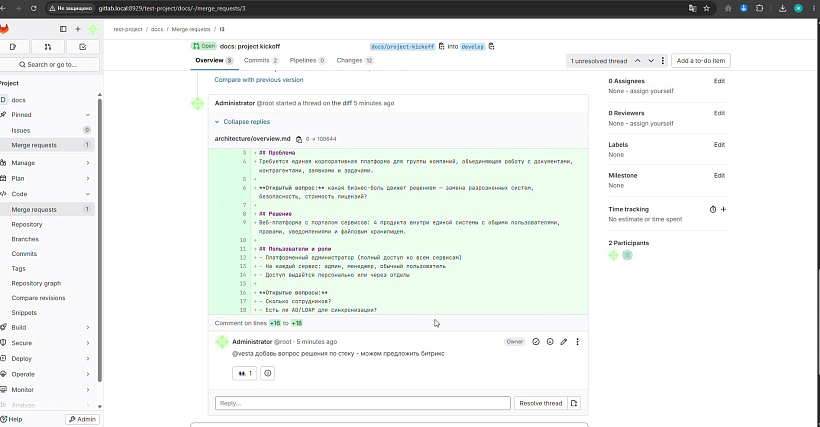Edit the Milestone in right sidebar
This screenshot has height=427, width=820.
point(720,176)
